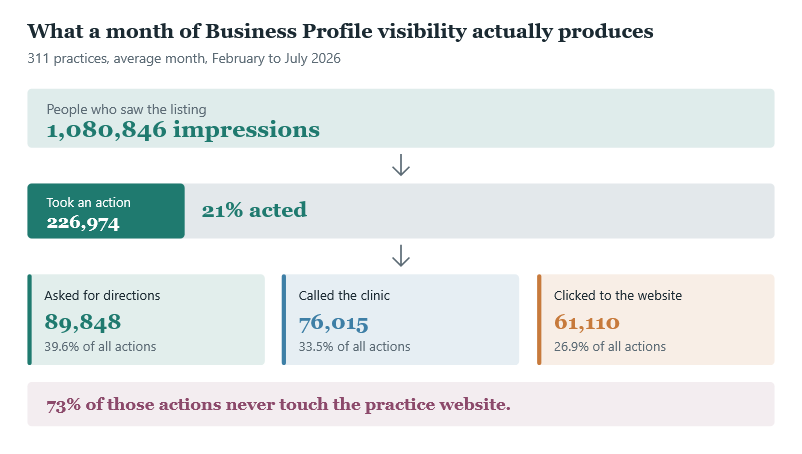802x454 pixels.
Task: Select the '33.5% of all actions' text
Action: (x=354, y=347)
